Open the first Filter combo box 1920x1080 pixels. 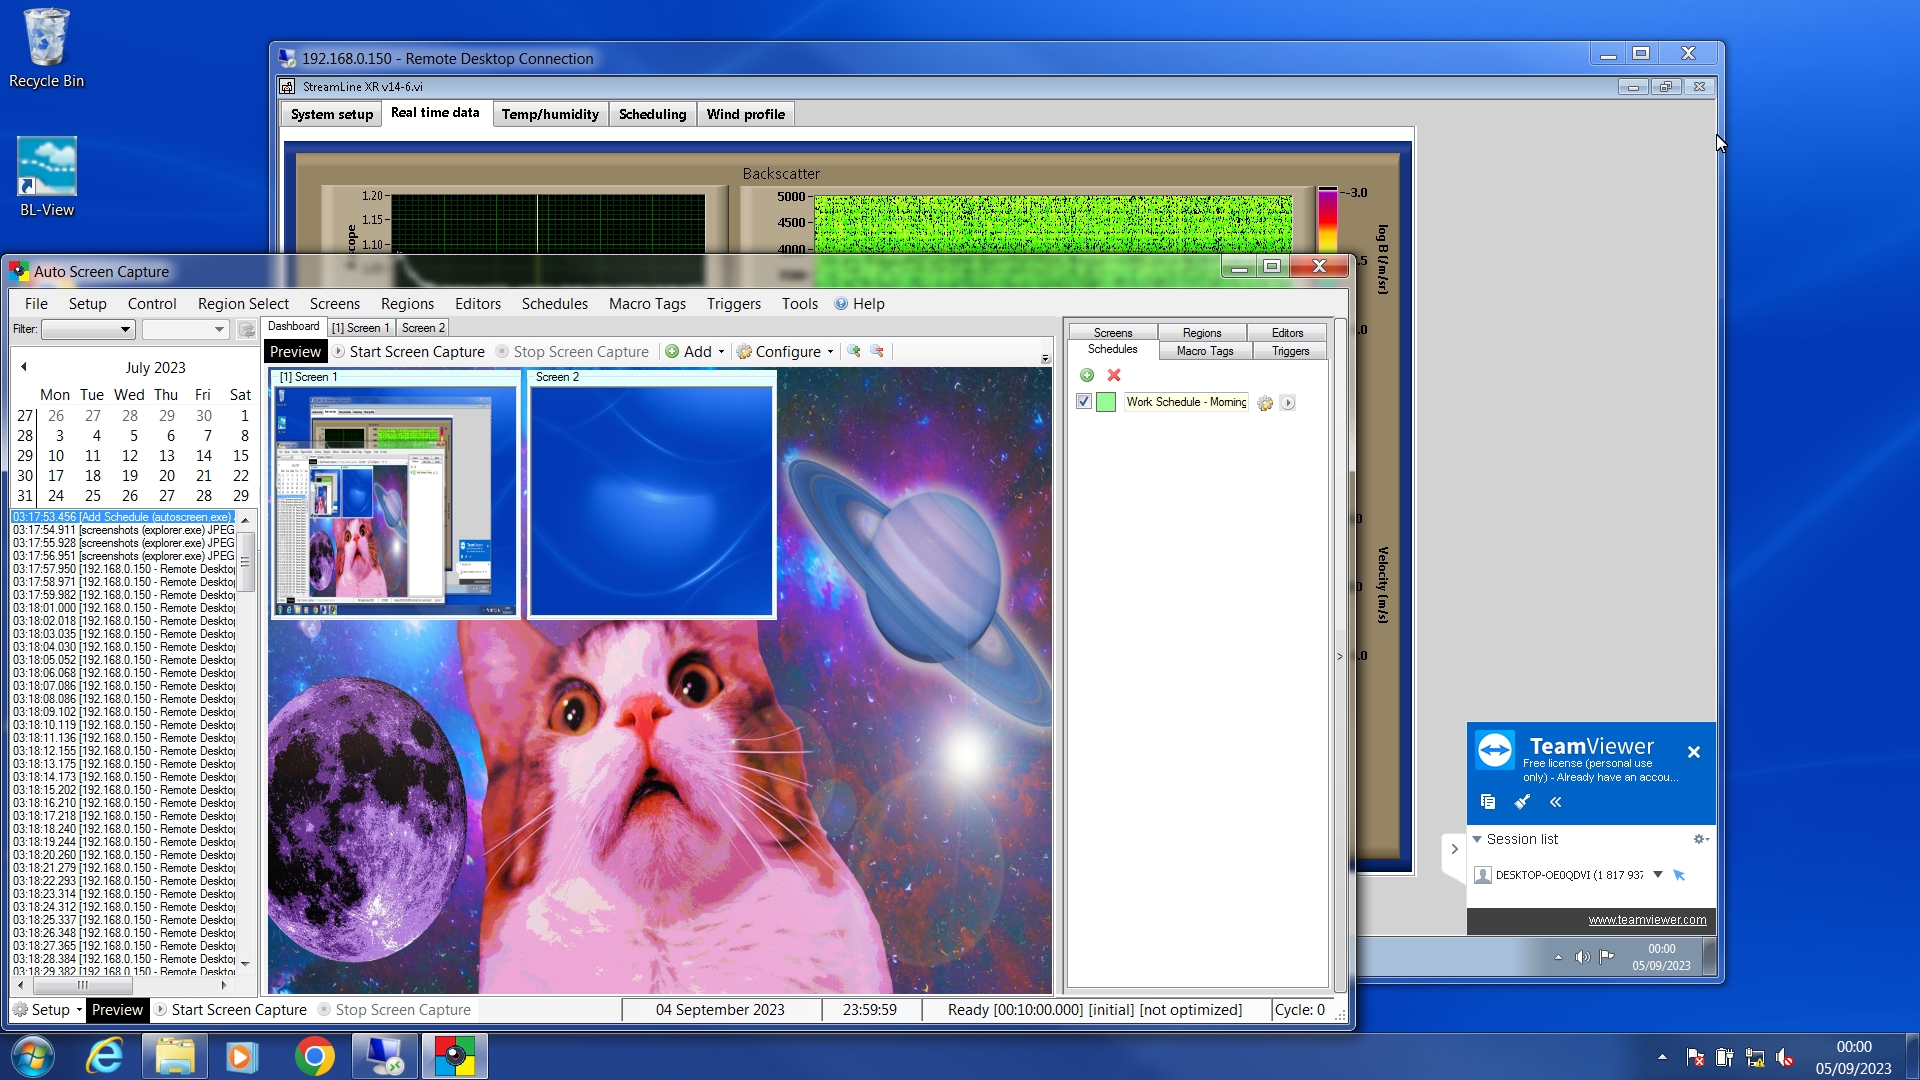88,329
